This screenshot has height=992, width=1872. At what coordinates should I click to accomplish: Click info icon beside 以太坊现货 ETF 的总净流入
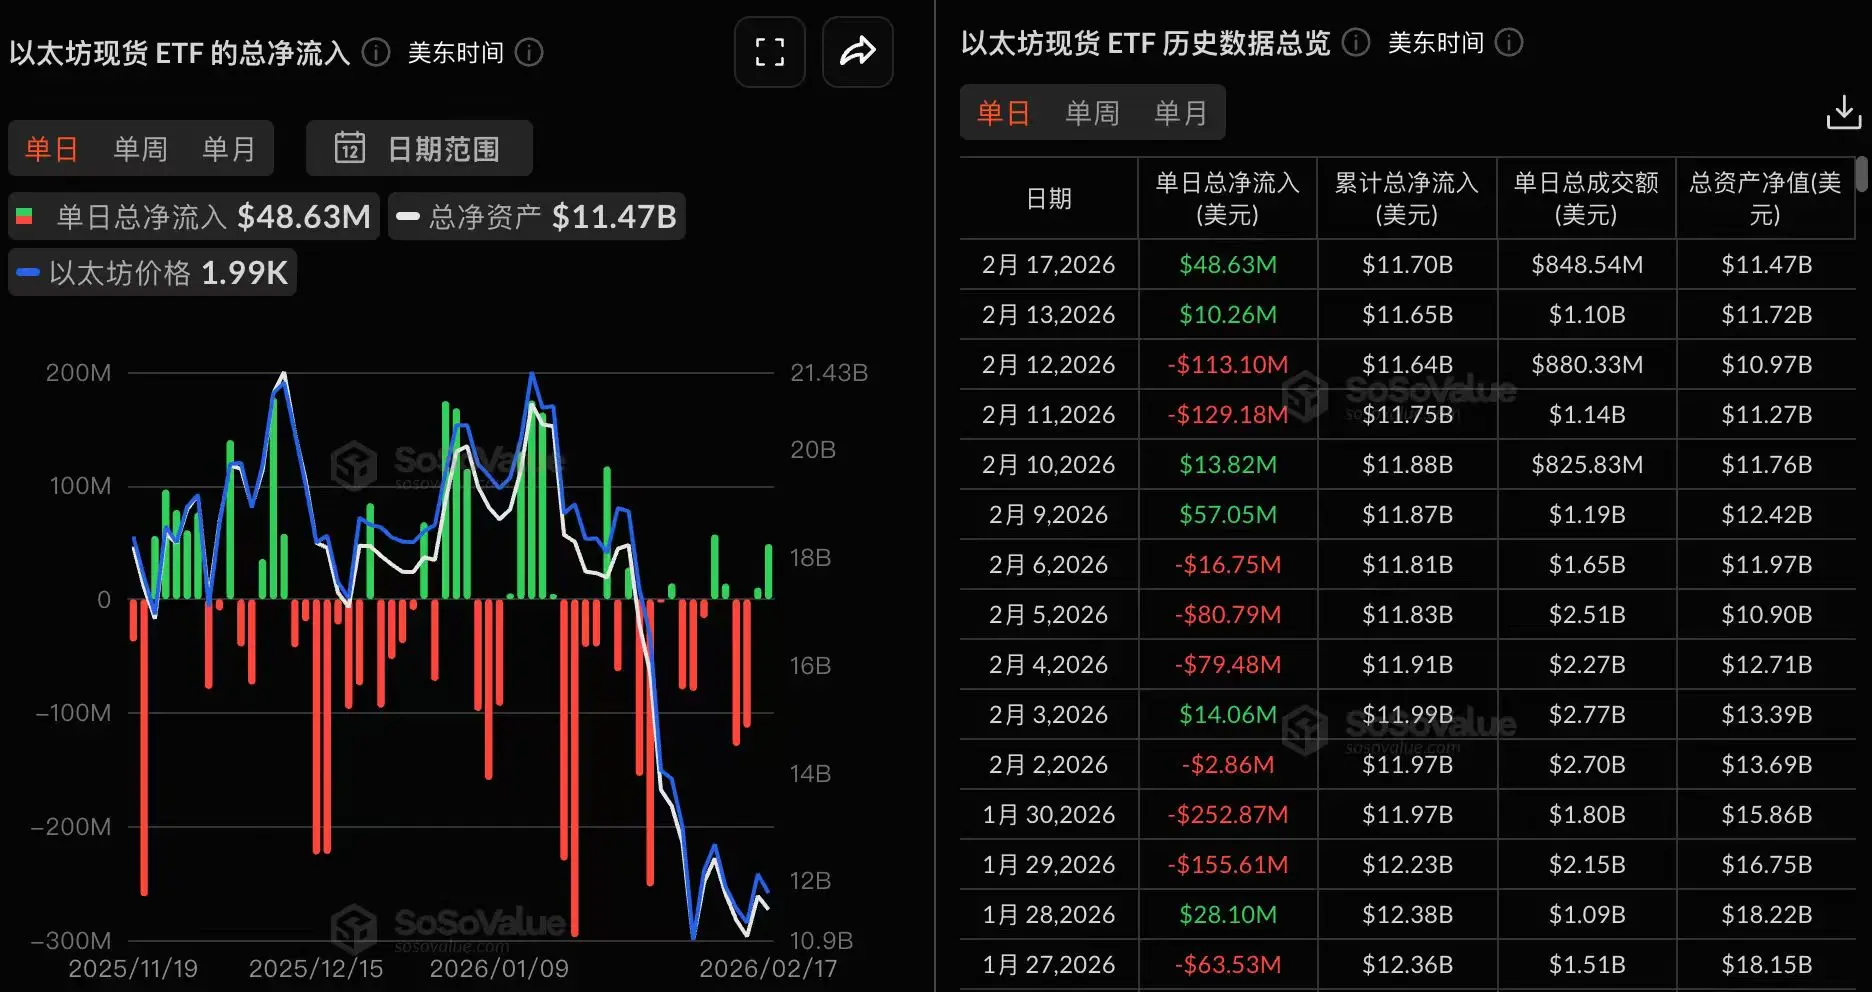click(x=376, y=52)
